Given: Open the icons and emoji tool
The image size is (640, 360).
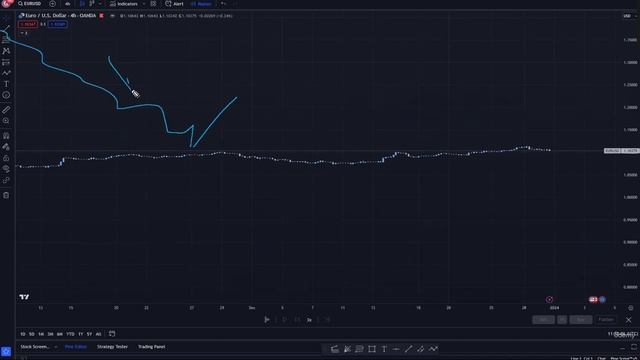Looking at the screenshot, I should pos(6,95).
